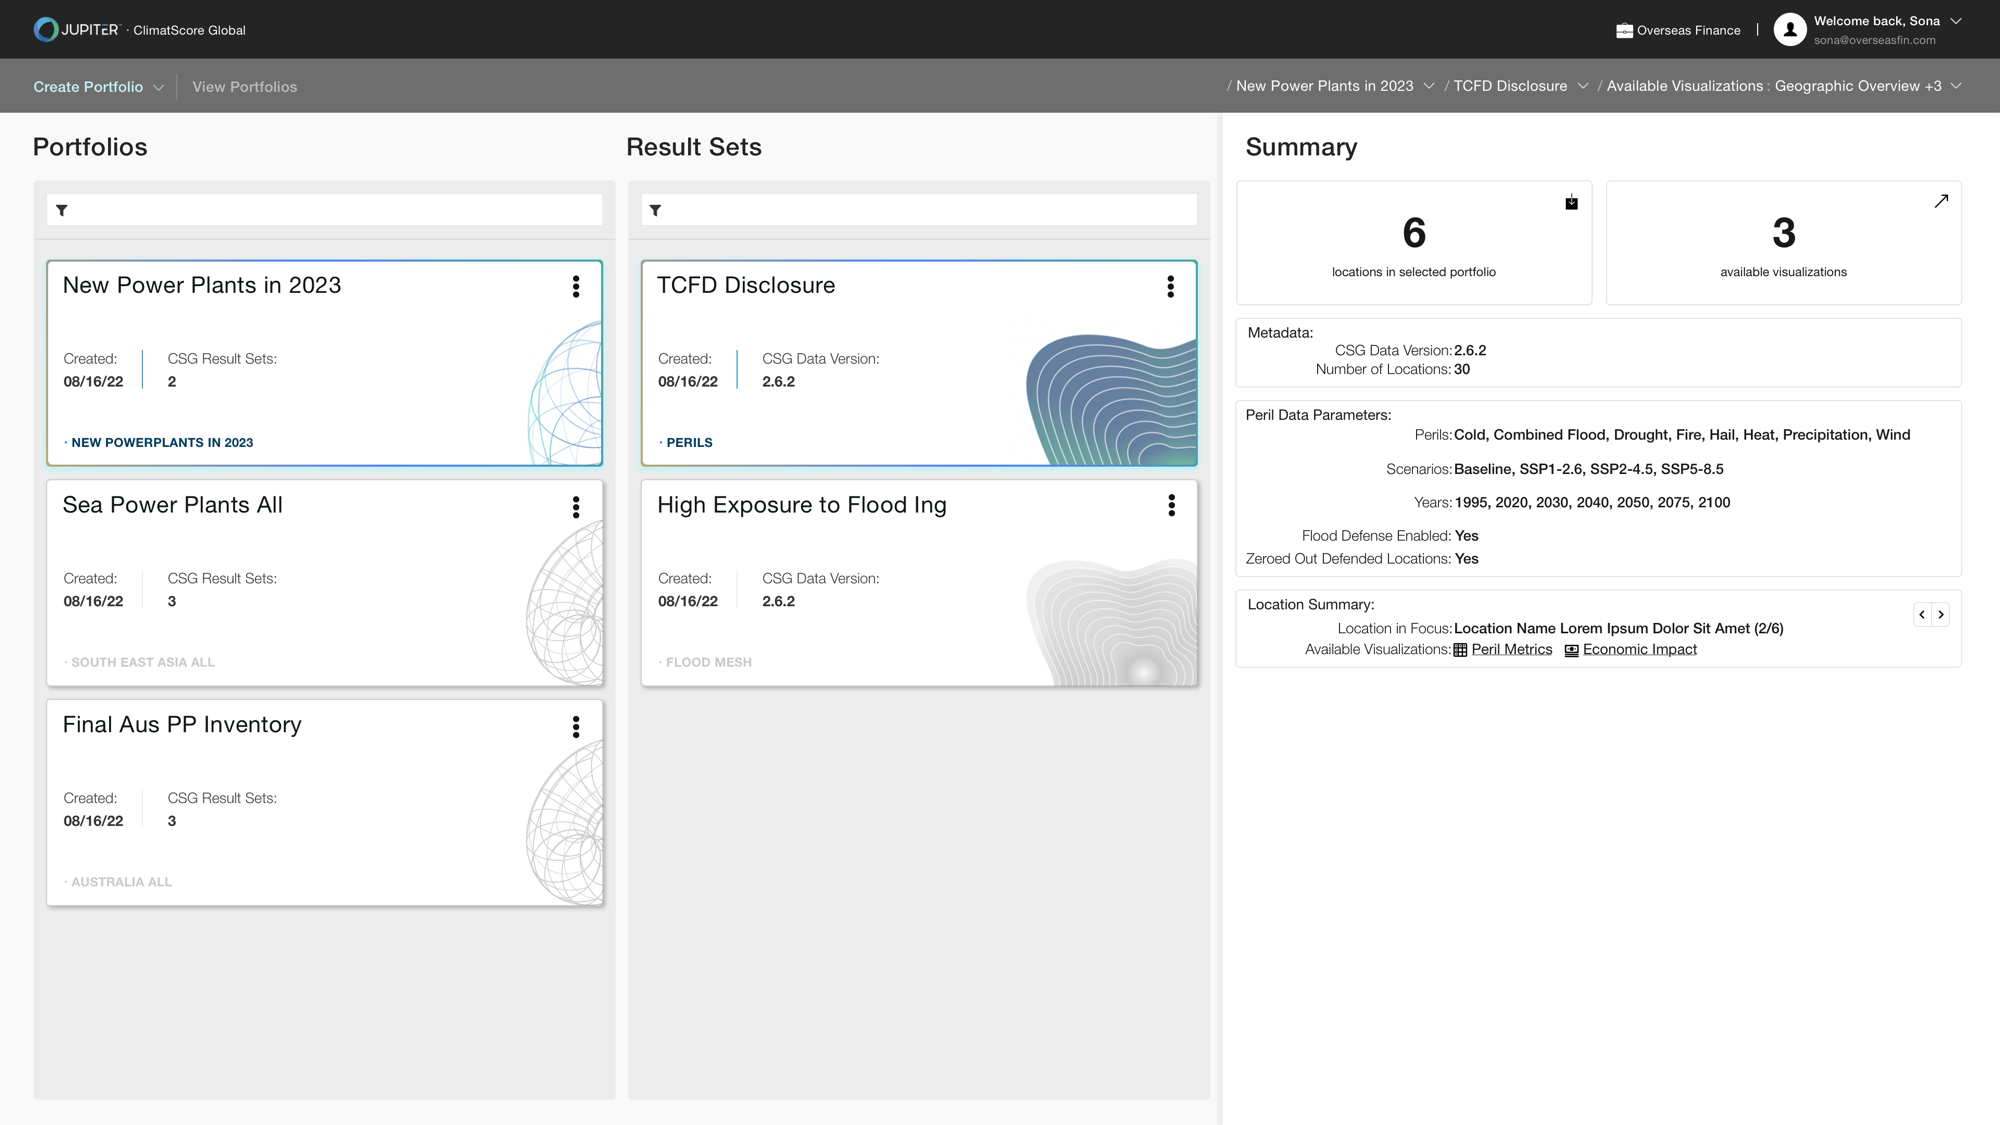This screenshot has width=2000, height=1125.
Task: Open the Overseas Finance briefcase icon
Action: click(1624, 31)
